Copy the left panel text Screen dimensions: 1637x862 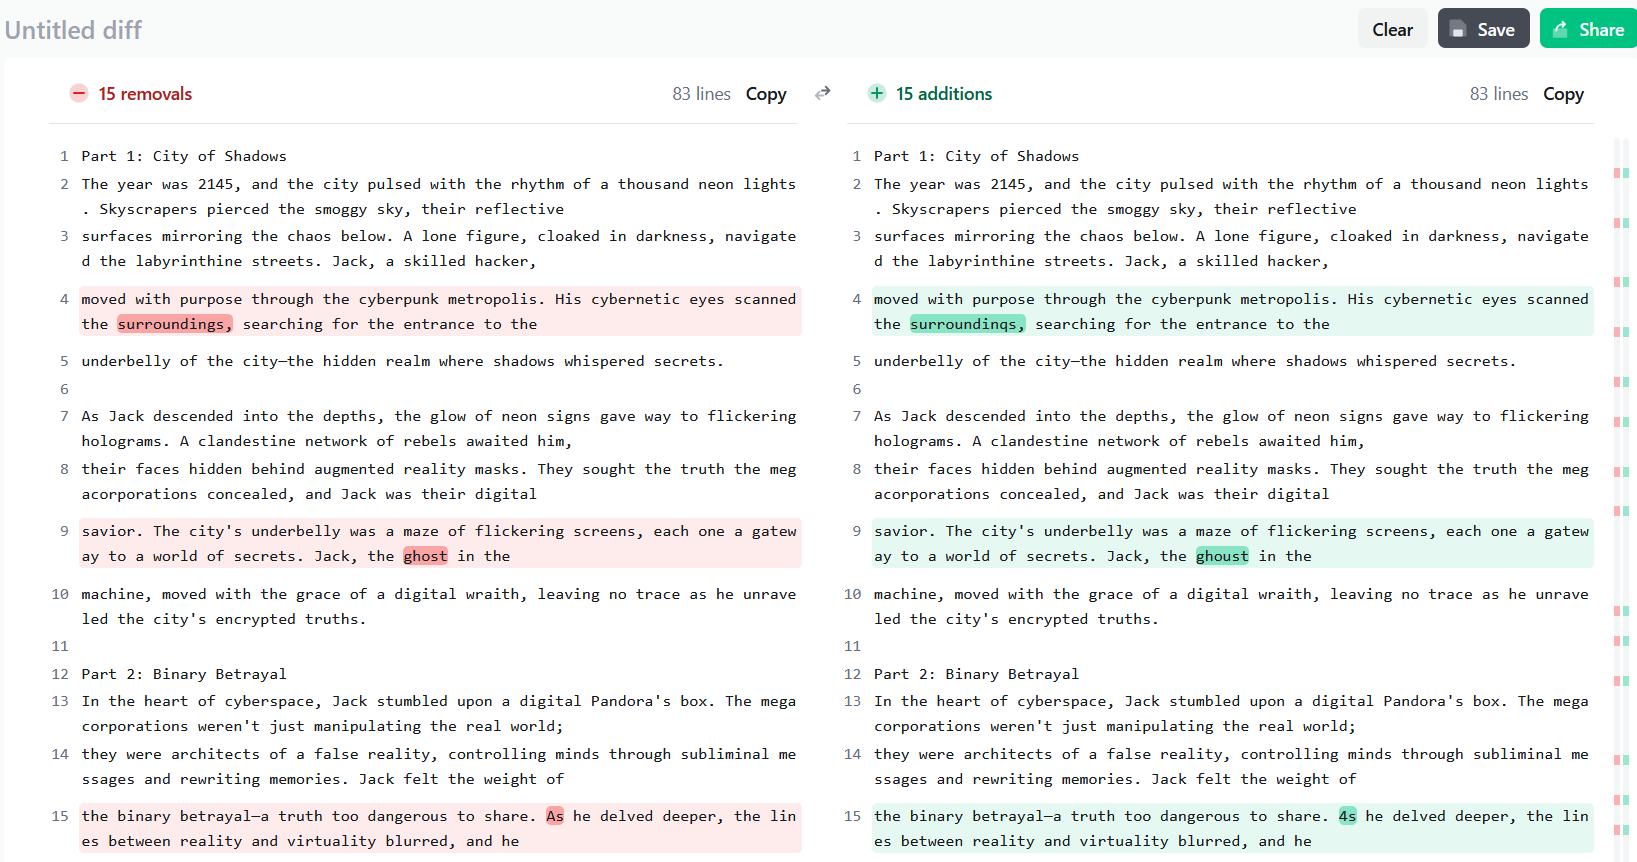(765, 94)
